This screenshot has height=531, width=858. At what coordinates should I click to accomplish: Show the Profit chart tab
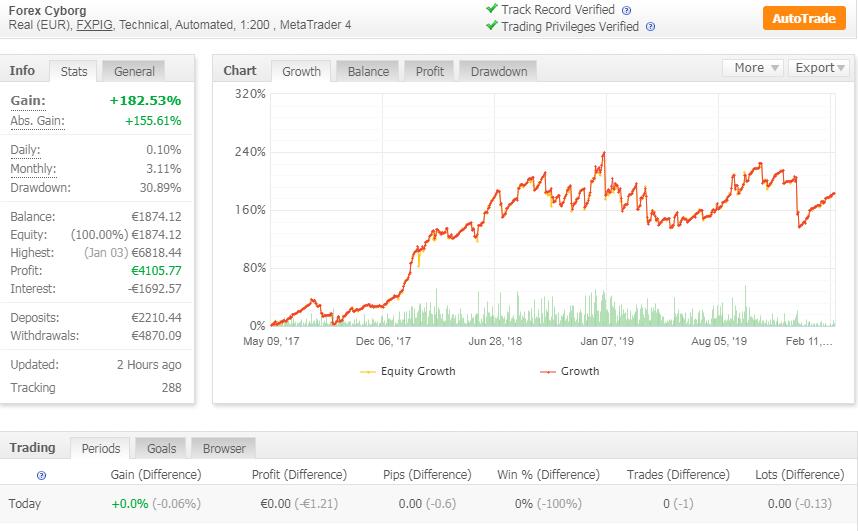[430, 71]
